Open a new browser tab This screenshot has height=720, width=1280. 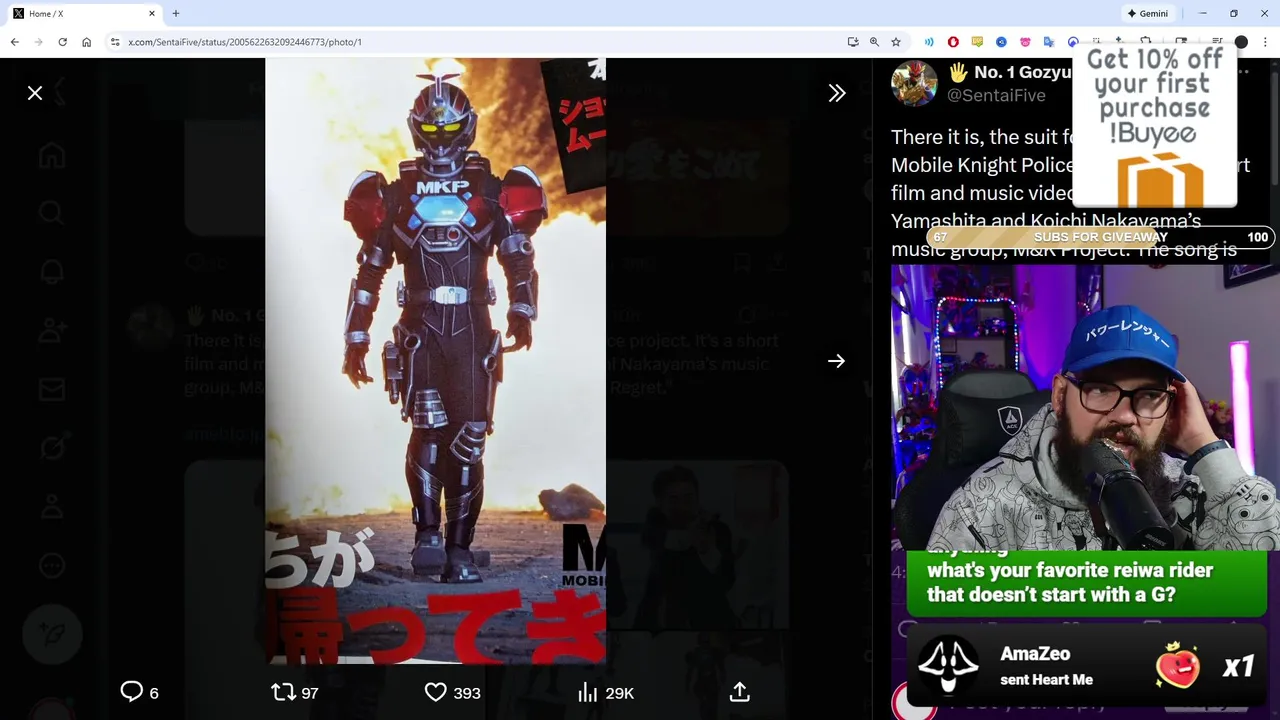tap(176, 14)
